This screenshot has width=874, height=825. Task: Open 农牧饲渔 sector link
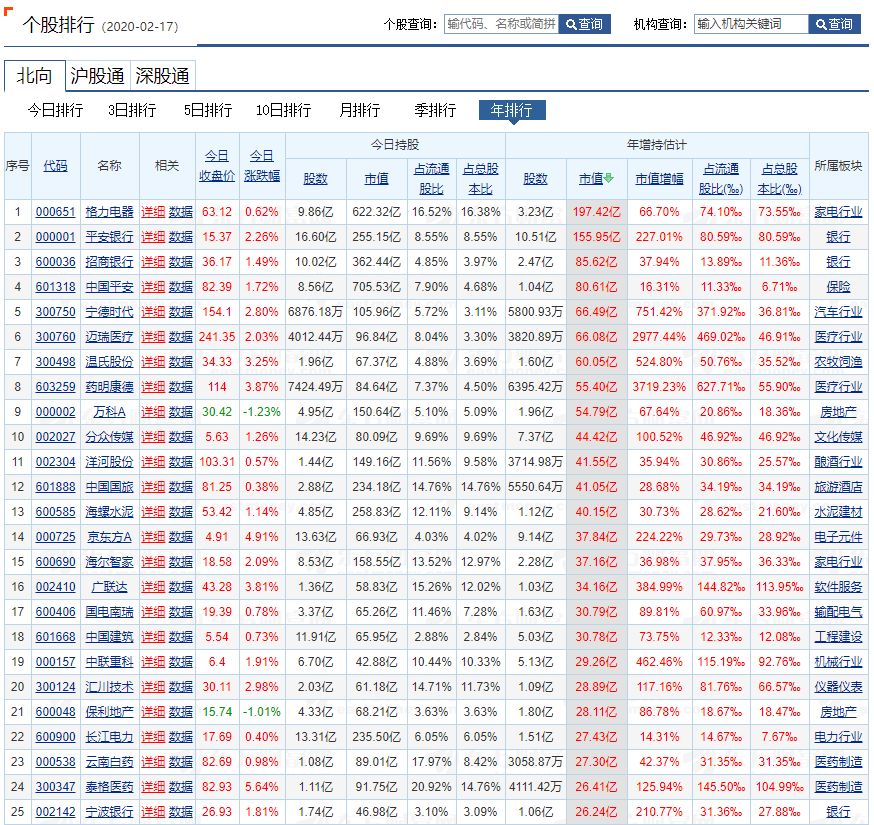838,362
